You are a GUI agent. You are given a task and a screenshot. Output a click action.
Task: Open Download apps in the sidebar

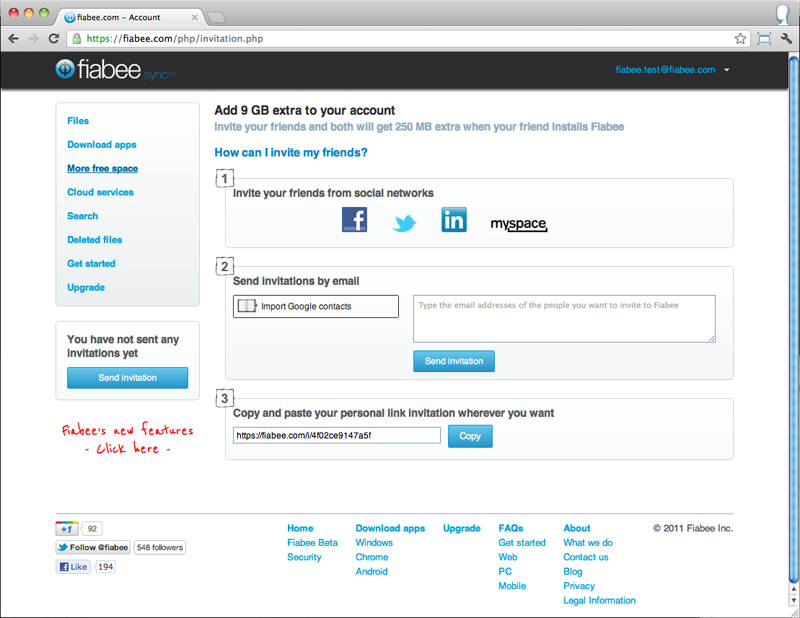pyautogui.click(x=102, y=145)
